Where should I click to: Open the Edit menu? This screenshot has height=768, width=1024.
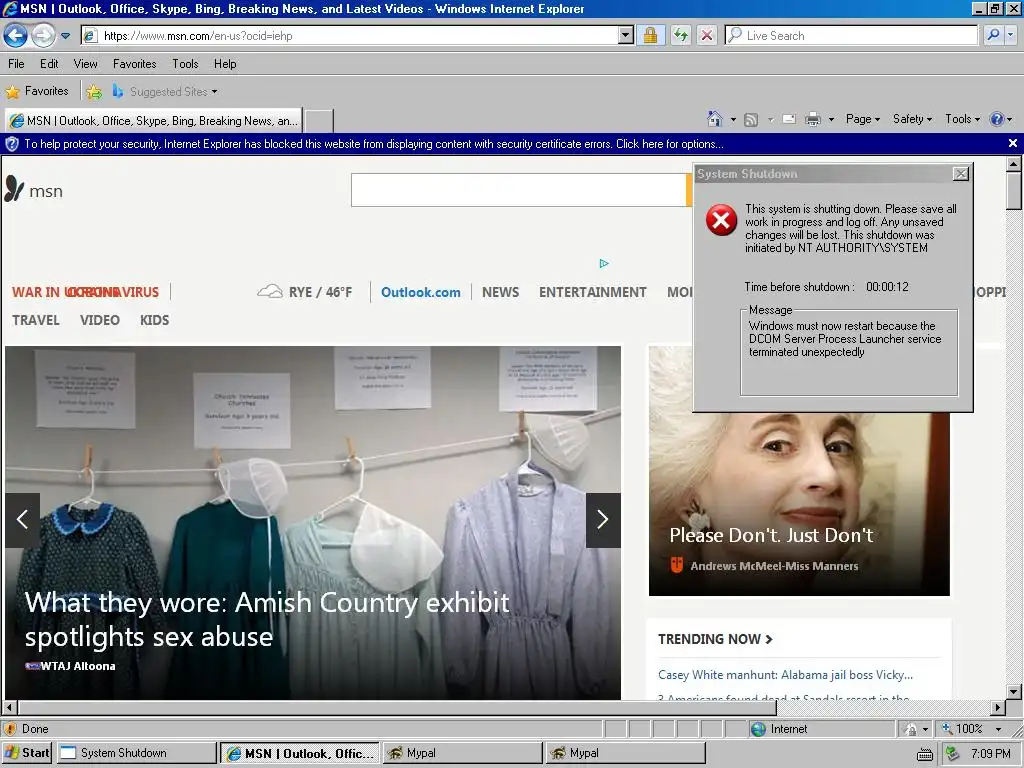tap(49, 64)
